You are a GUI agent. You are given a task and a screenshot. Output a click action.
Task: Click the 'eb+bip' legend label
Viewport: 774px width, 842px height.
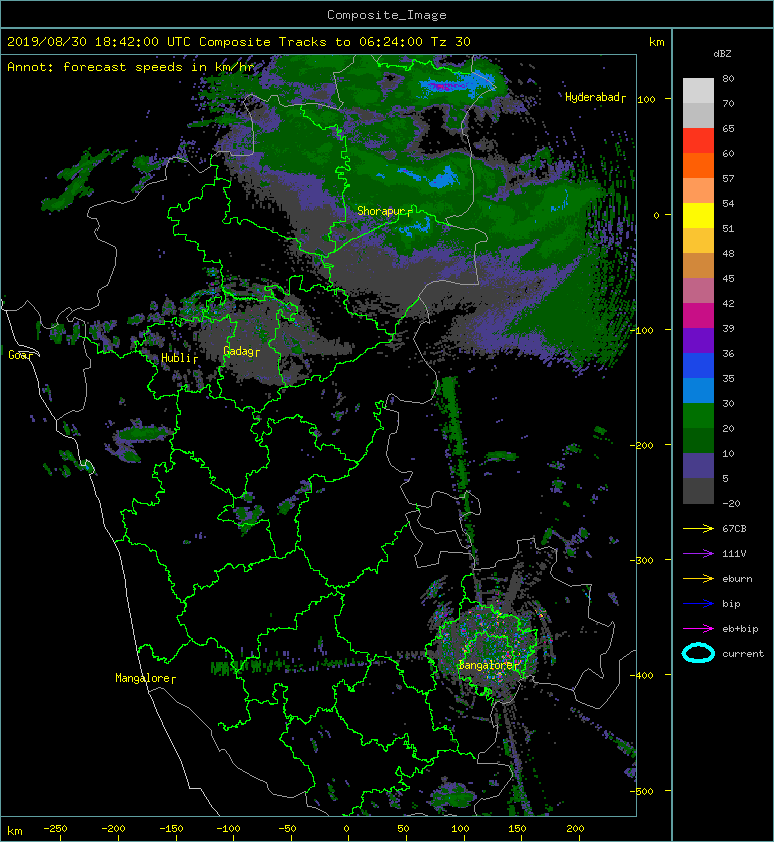pos(741,629)
